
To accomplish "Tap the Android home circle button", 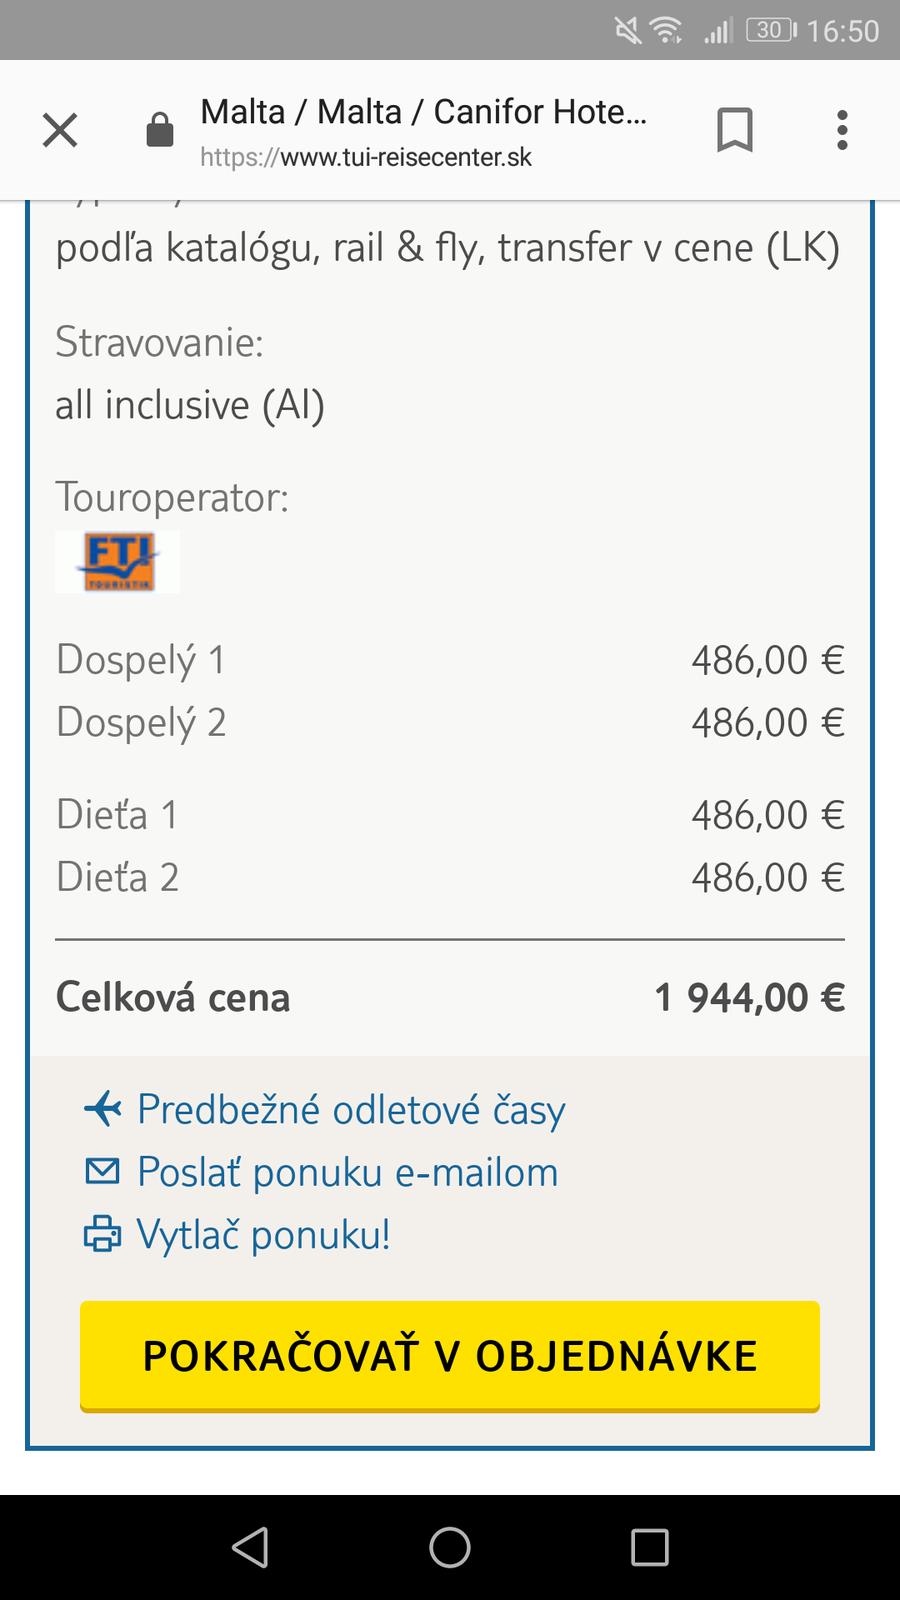I will point(450,1547).
